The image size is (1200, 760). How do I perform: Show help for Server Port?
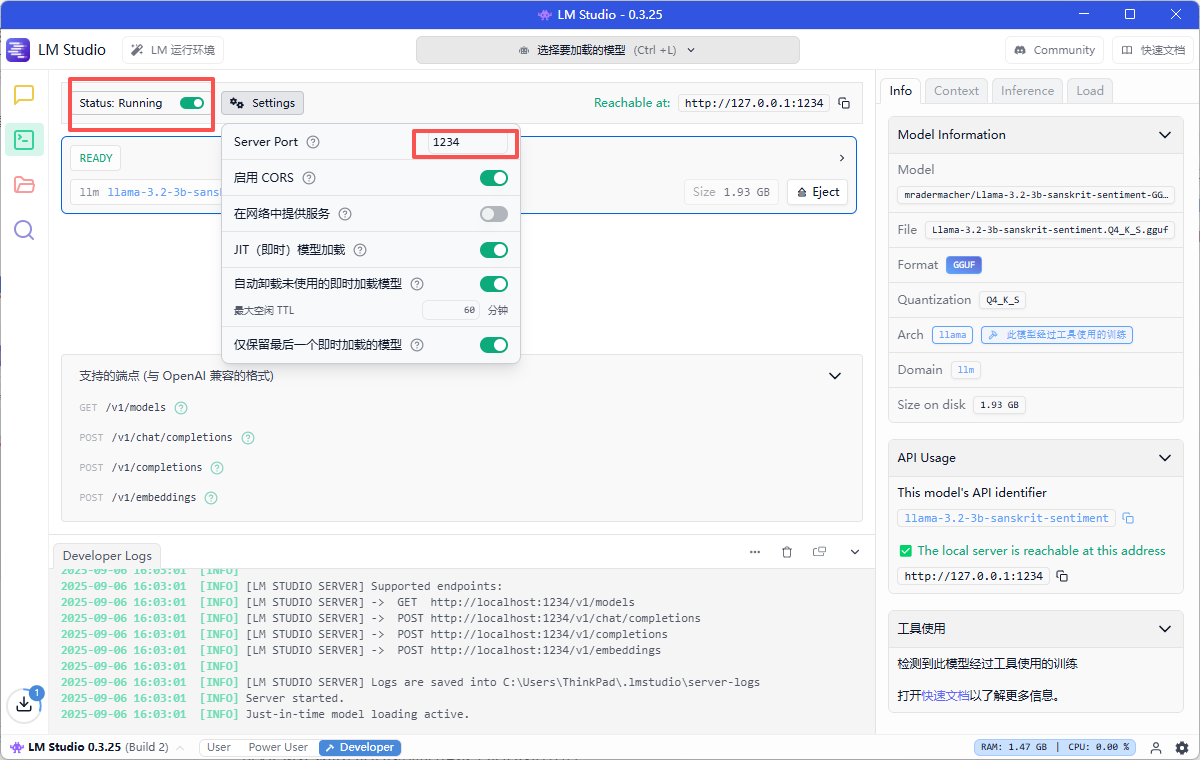coord(313,142)
